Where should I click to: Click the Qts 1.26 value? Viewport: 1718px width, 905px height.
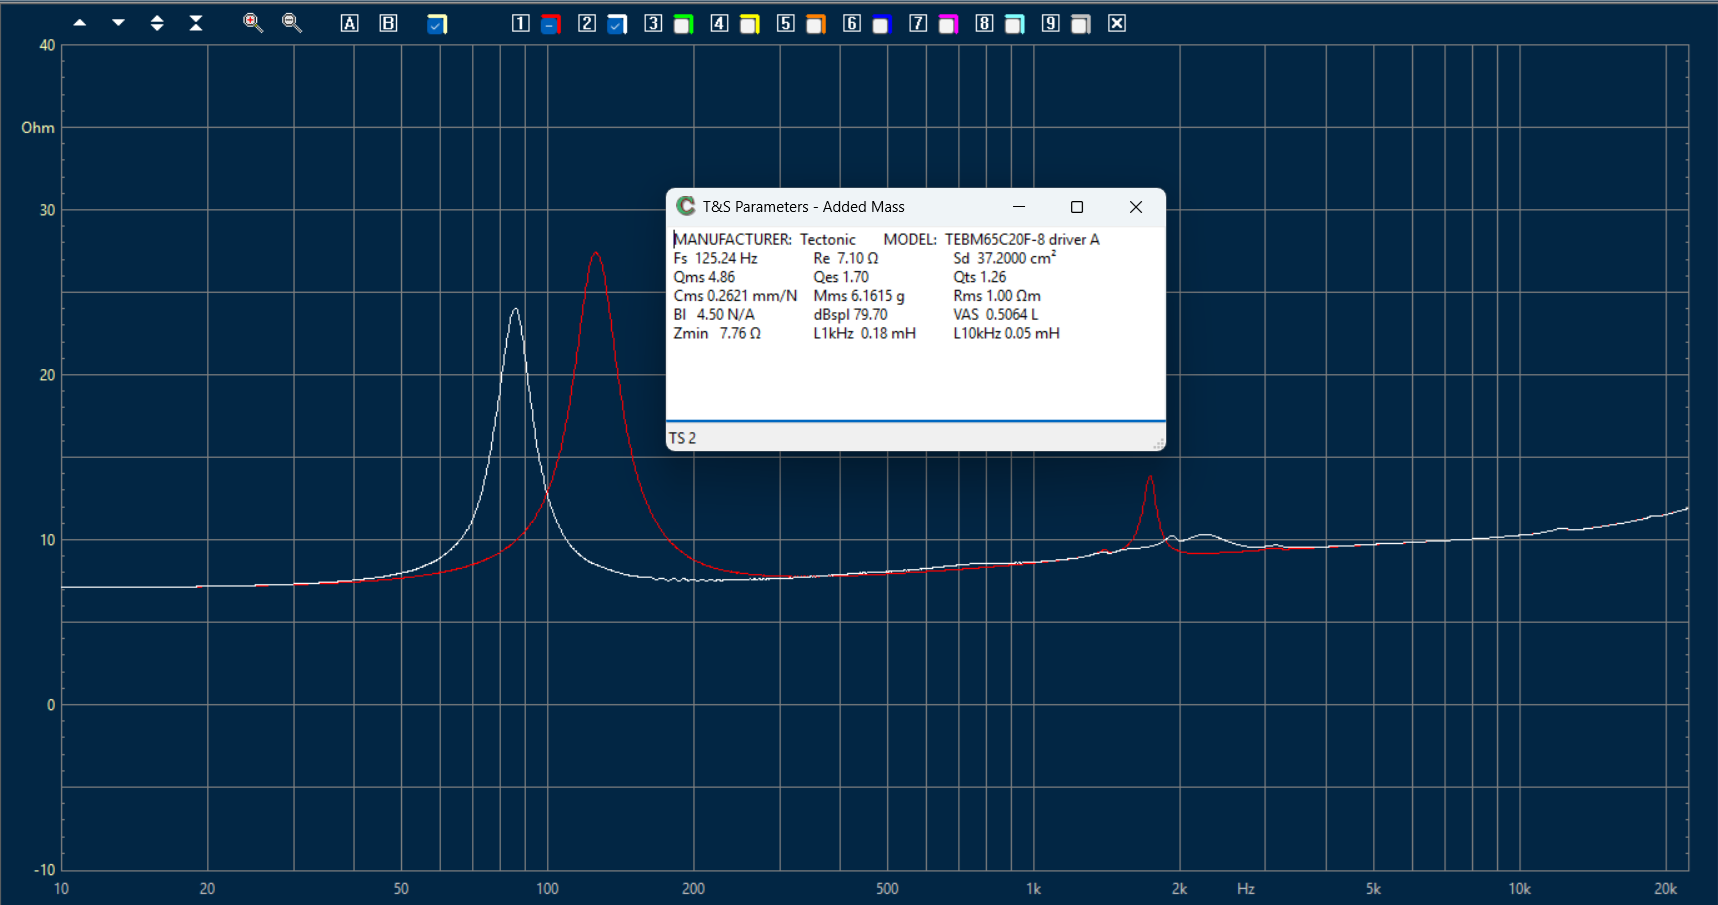click(979, 277)
